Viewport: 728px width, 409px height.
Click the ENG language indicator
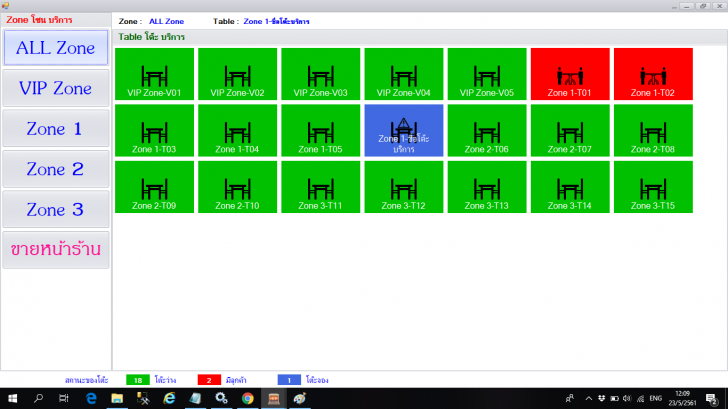656,398
